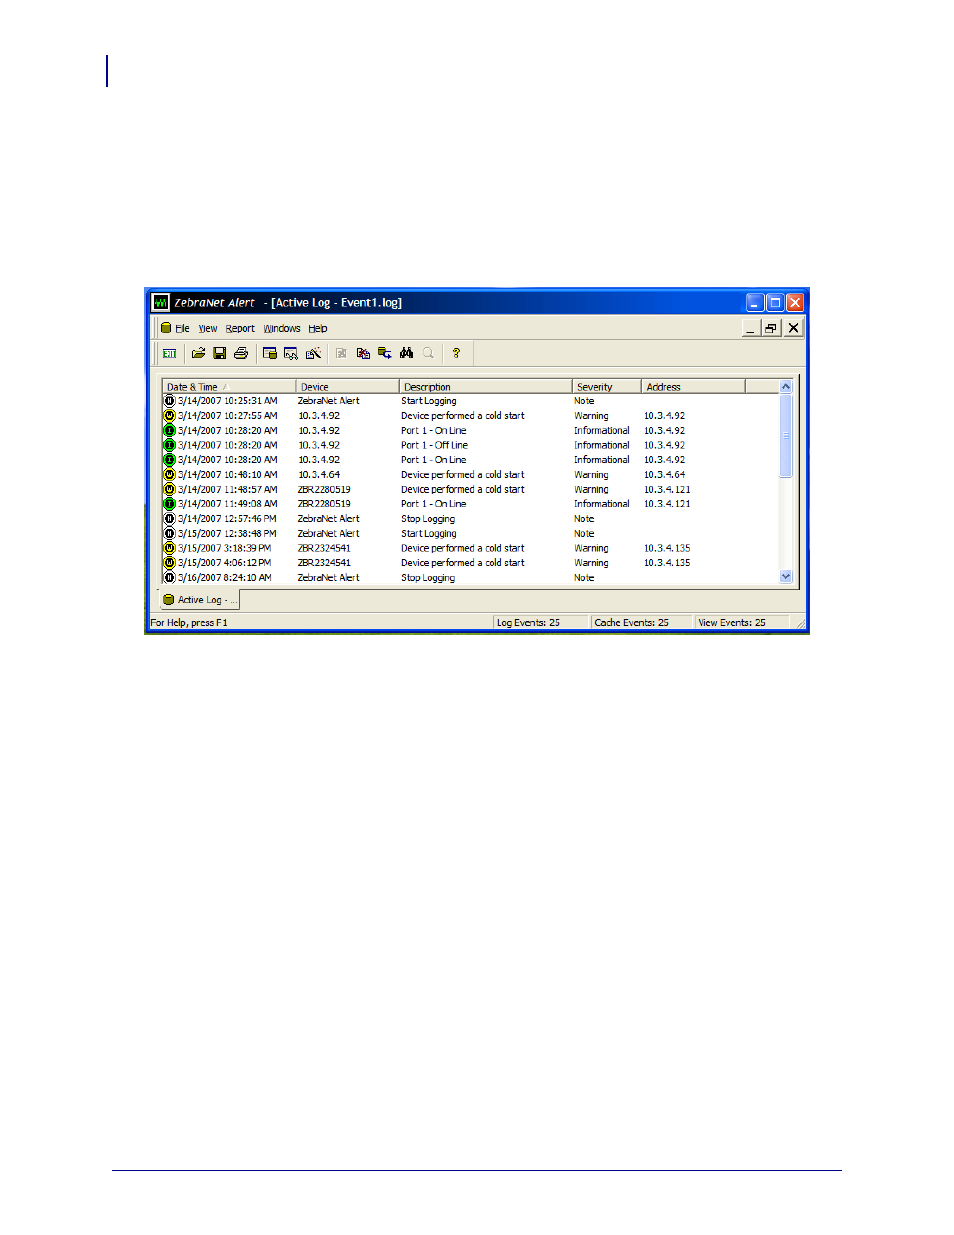Click the binoculars find icon
This screenshot has width=954, height=1235.
[406, 353]
